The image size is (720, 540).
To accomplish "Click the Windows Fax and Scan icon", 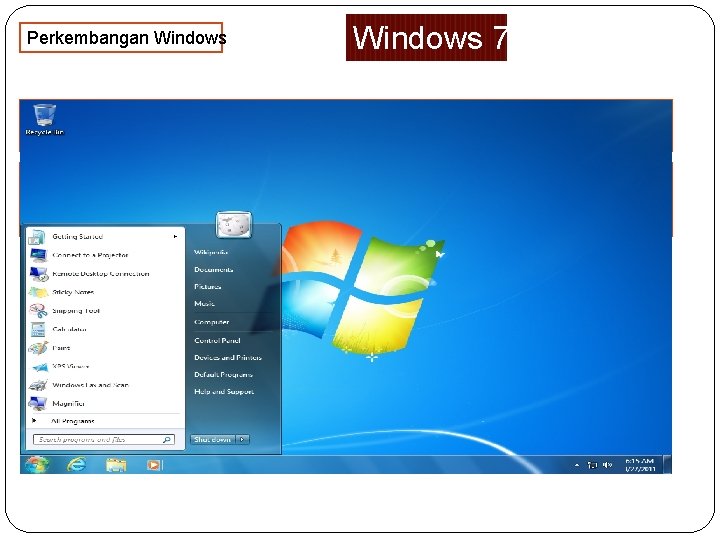I will (x=38, y=385).
